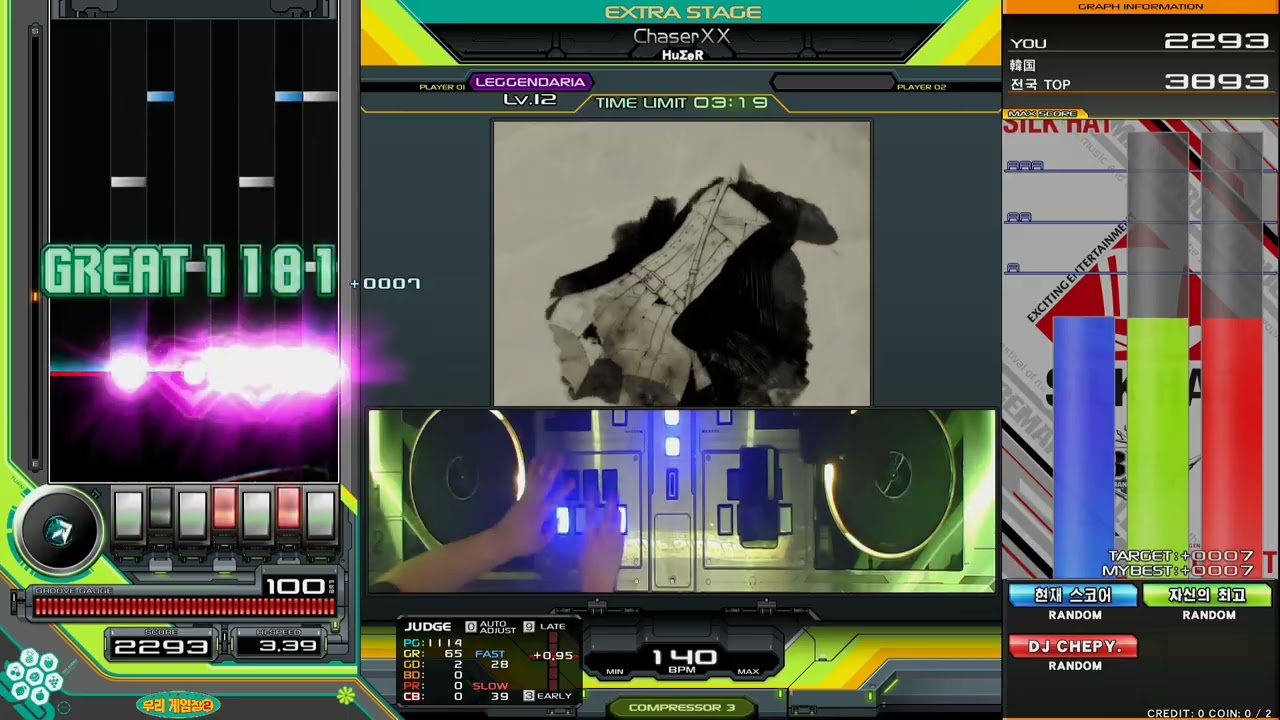Click the 100% gauge readout
The height and width of the screenshot is (720, 1280).
(297, 586)
